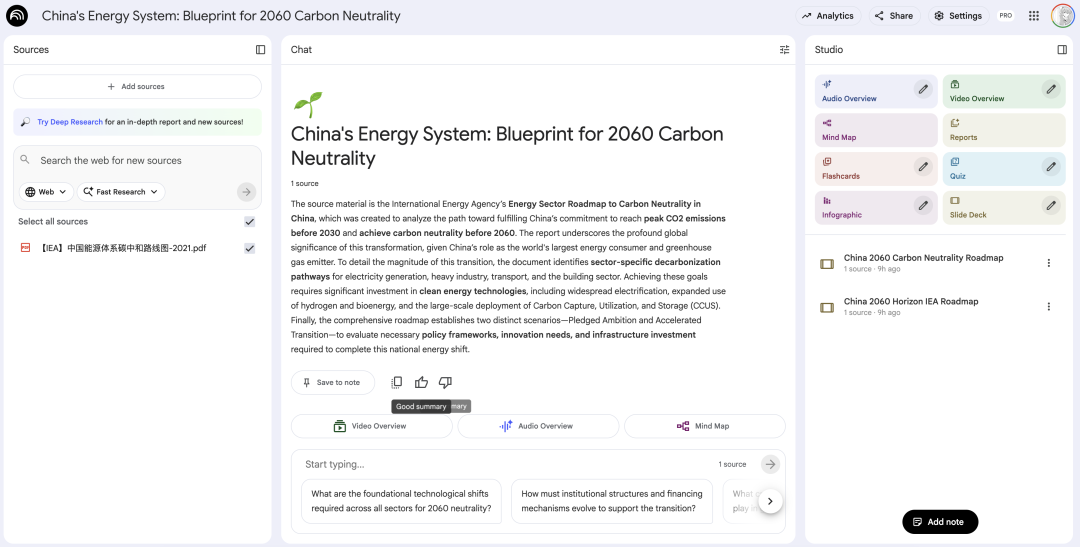Open the NotebookLM home logo

[x=17, y=15]
